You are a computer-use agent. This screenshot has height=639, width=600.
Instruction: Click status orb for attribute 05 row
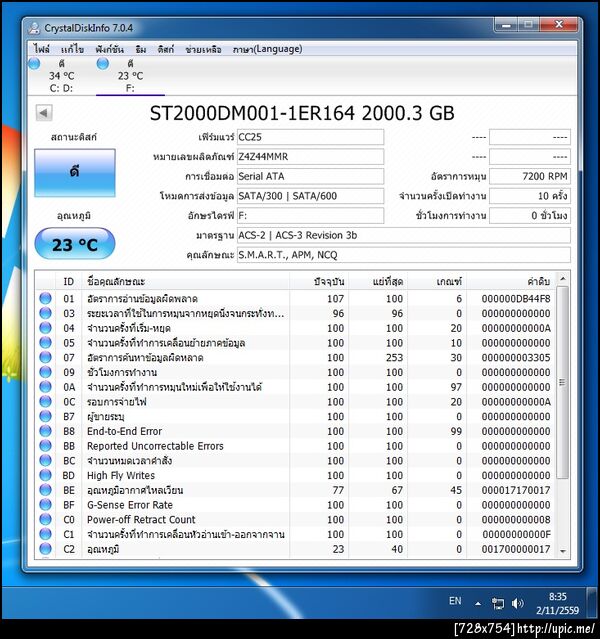click(46, 342)
